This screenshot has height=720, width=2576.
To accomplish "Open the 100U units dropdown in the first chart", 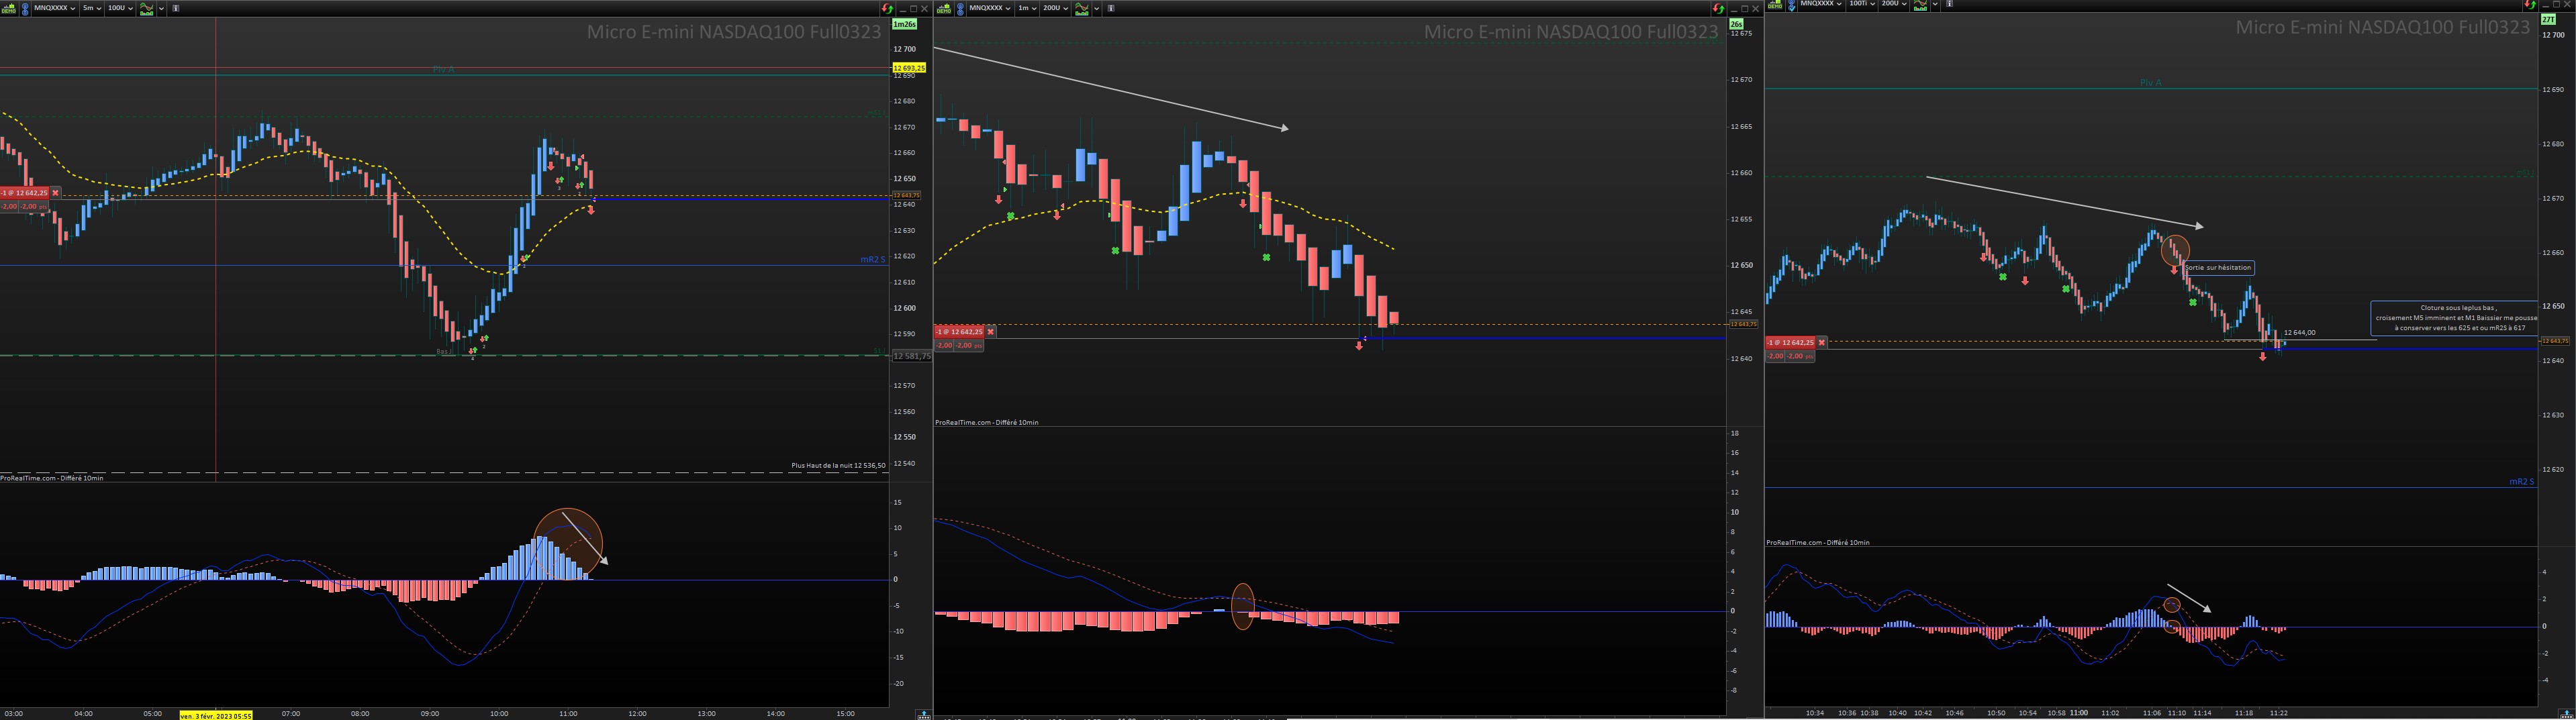I will tap(120, 8).
